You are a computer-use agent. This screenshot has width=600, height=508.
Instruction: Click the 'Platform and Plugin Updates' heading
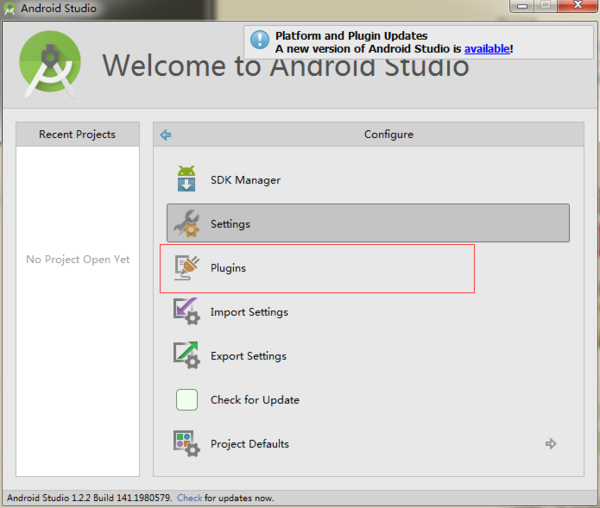tap(351, 36)
